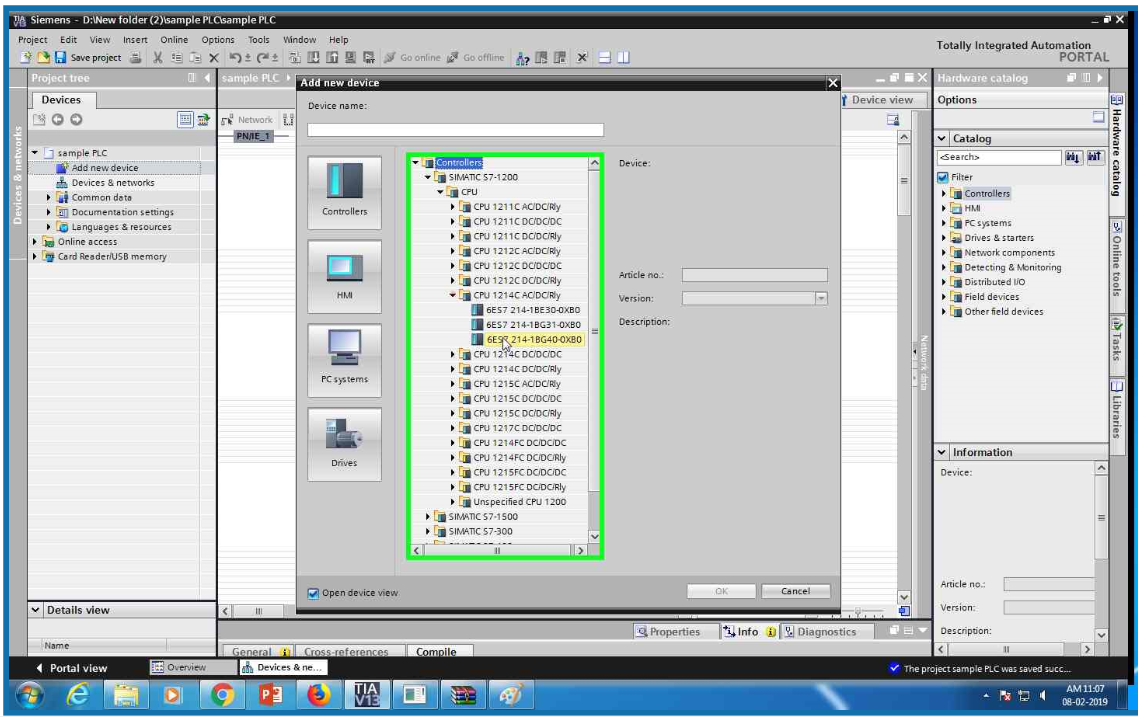The height and width of the screenshot is (717, 1138).
Task: Click the Cancel button in Add new device
Action: [x=795, y=591]
